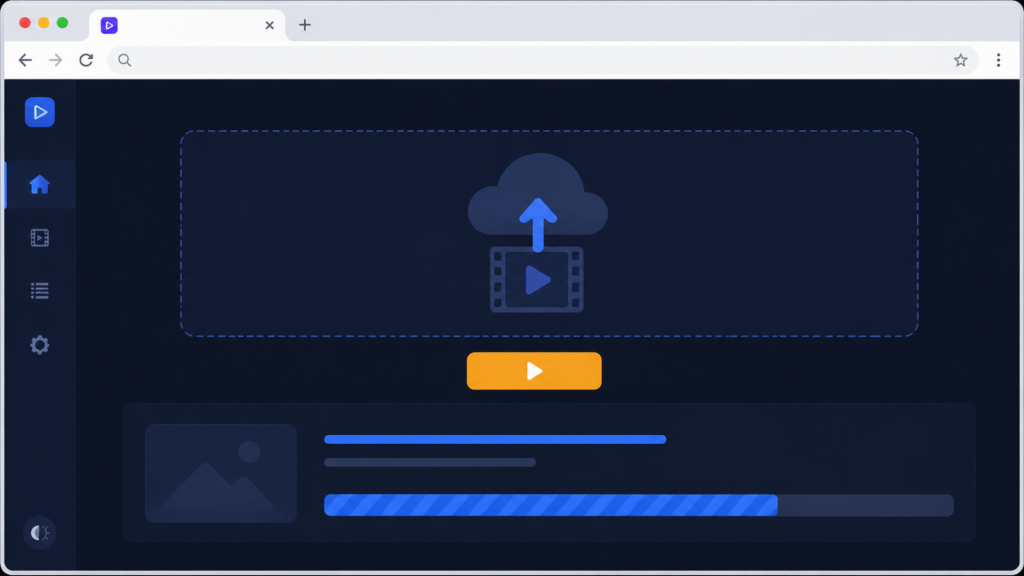Click the browser address bar
The image size is (1024, 576).
point(543,60)
